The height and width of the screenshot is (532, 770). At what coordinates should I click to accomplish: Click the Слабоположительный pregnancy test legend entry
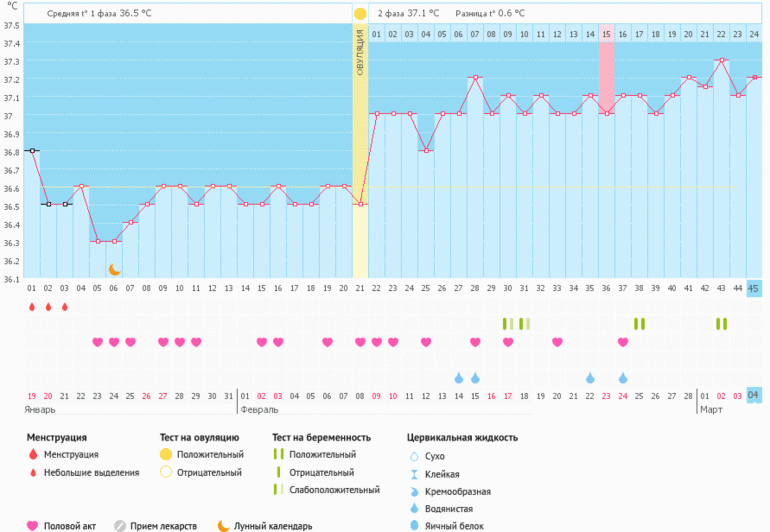click(x=334, y=490)
